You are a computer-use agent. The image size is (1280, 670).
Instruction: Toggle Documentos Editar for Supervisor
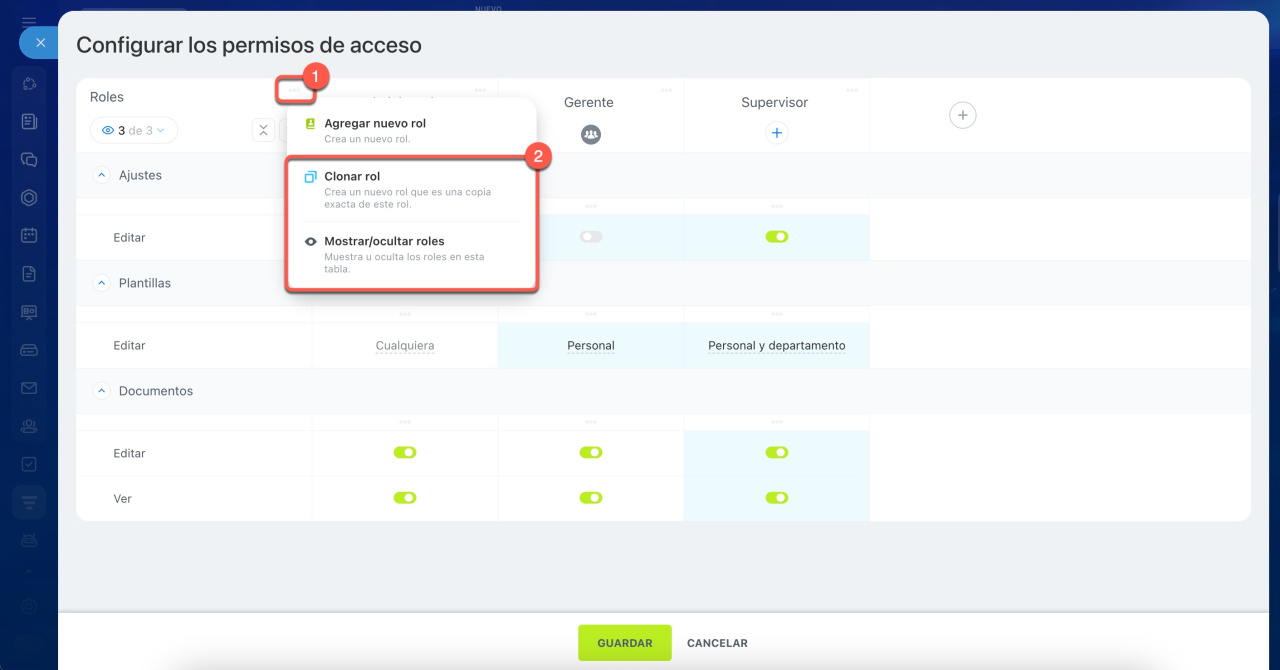(777, 453)
